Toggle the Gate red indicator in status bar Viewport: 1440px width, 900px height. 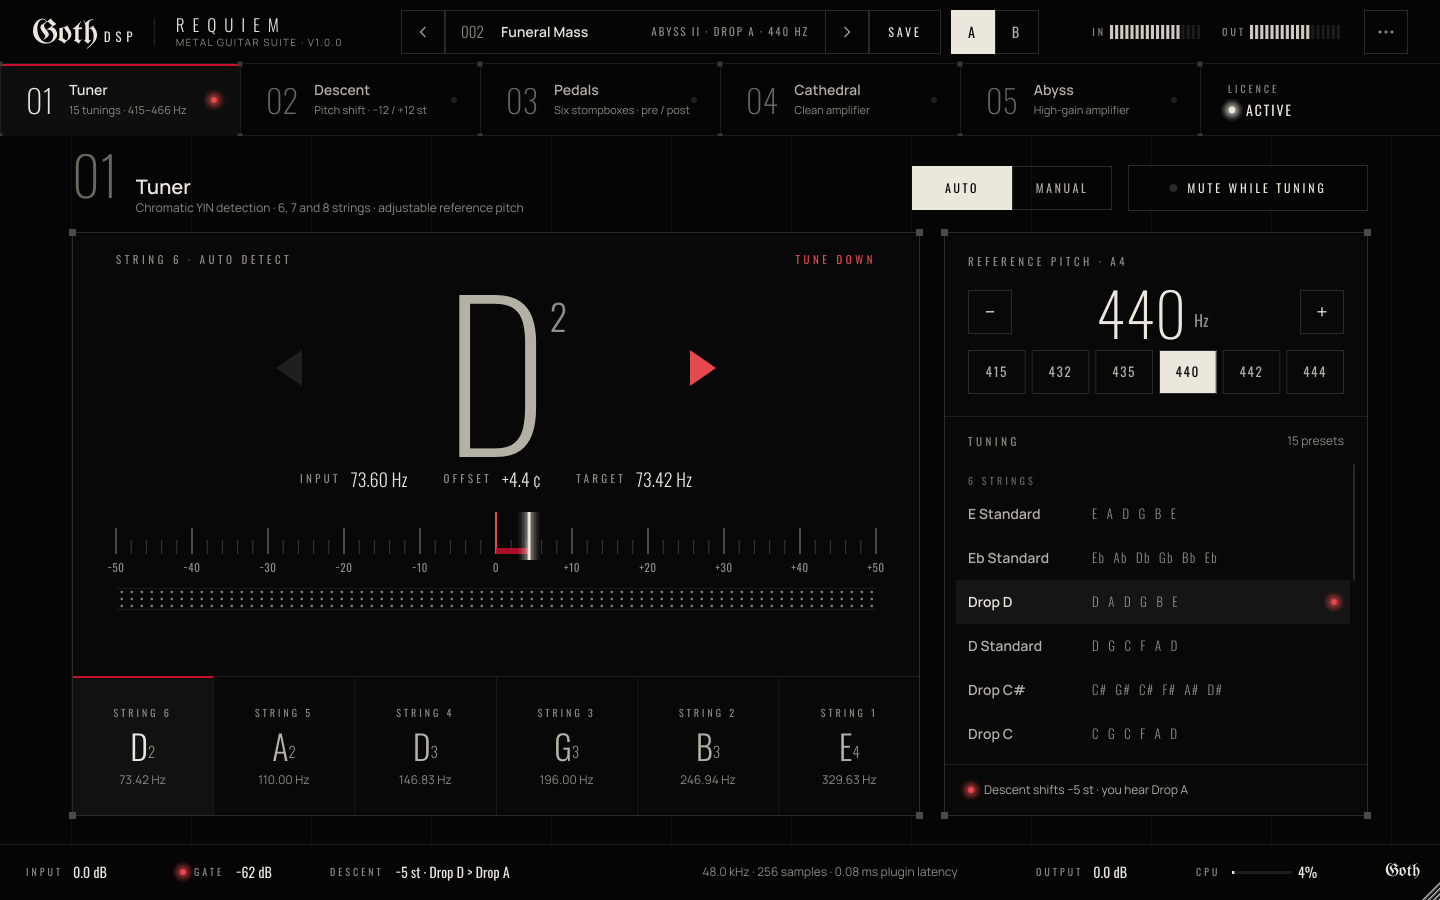pos(182,872)
